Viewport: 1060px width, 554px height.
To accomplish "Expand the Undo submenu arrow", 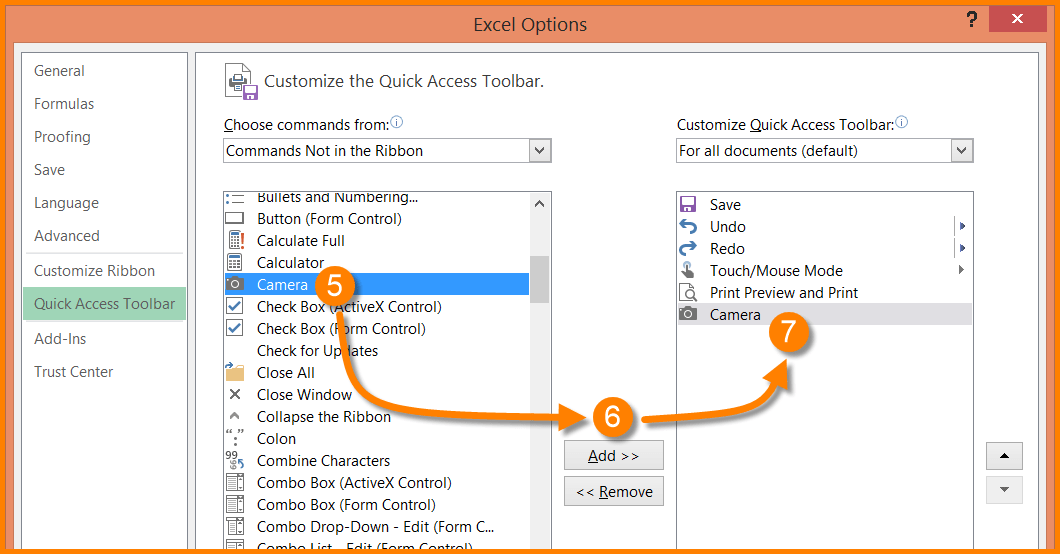I will point(962,226).
